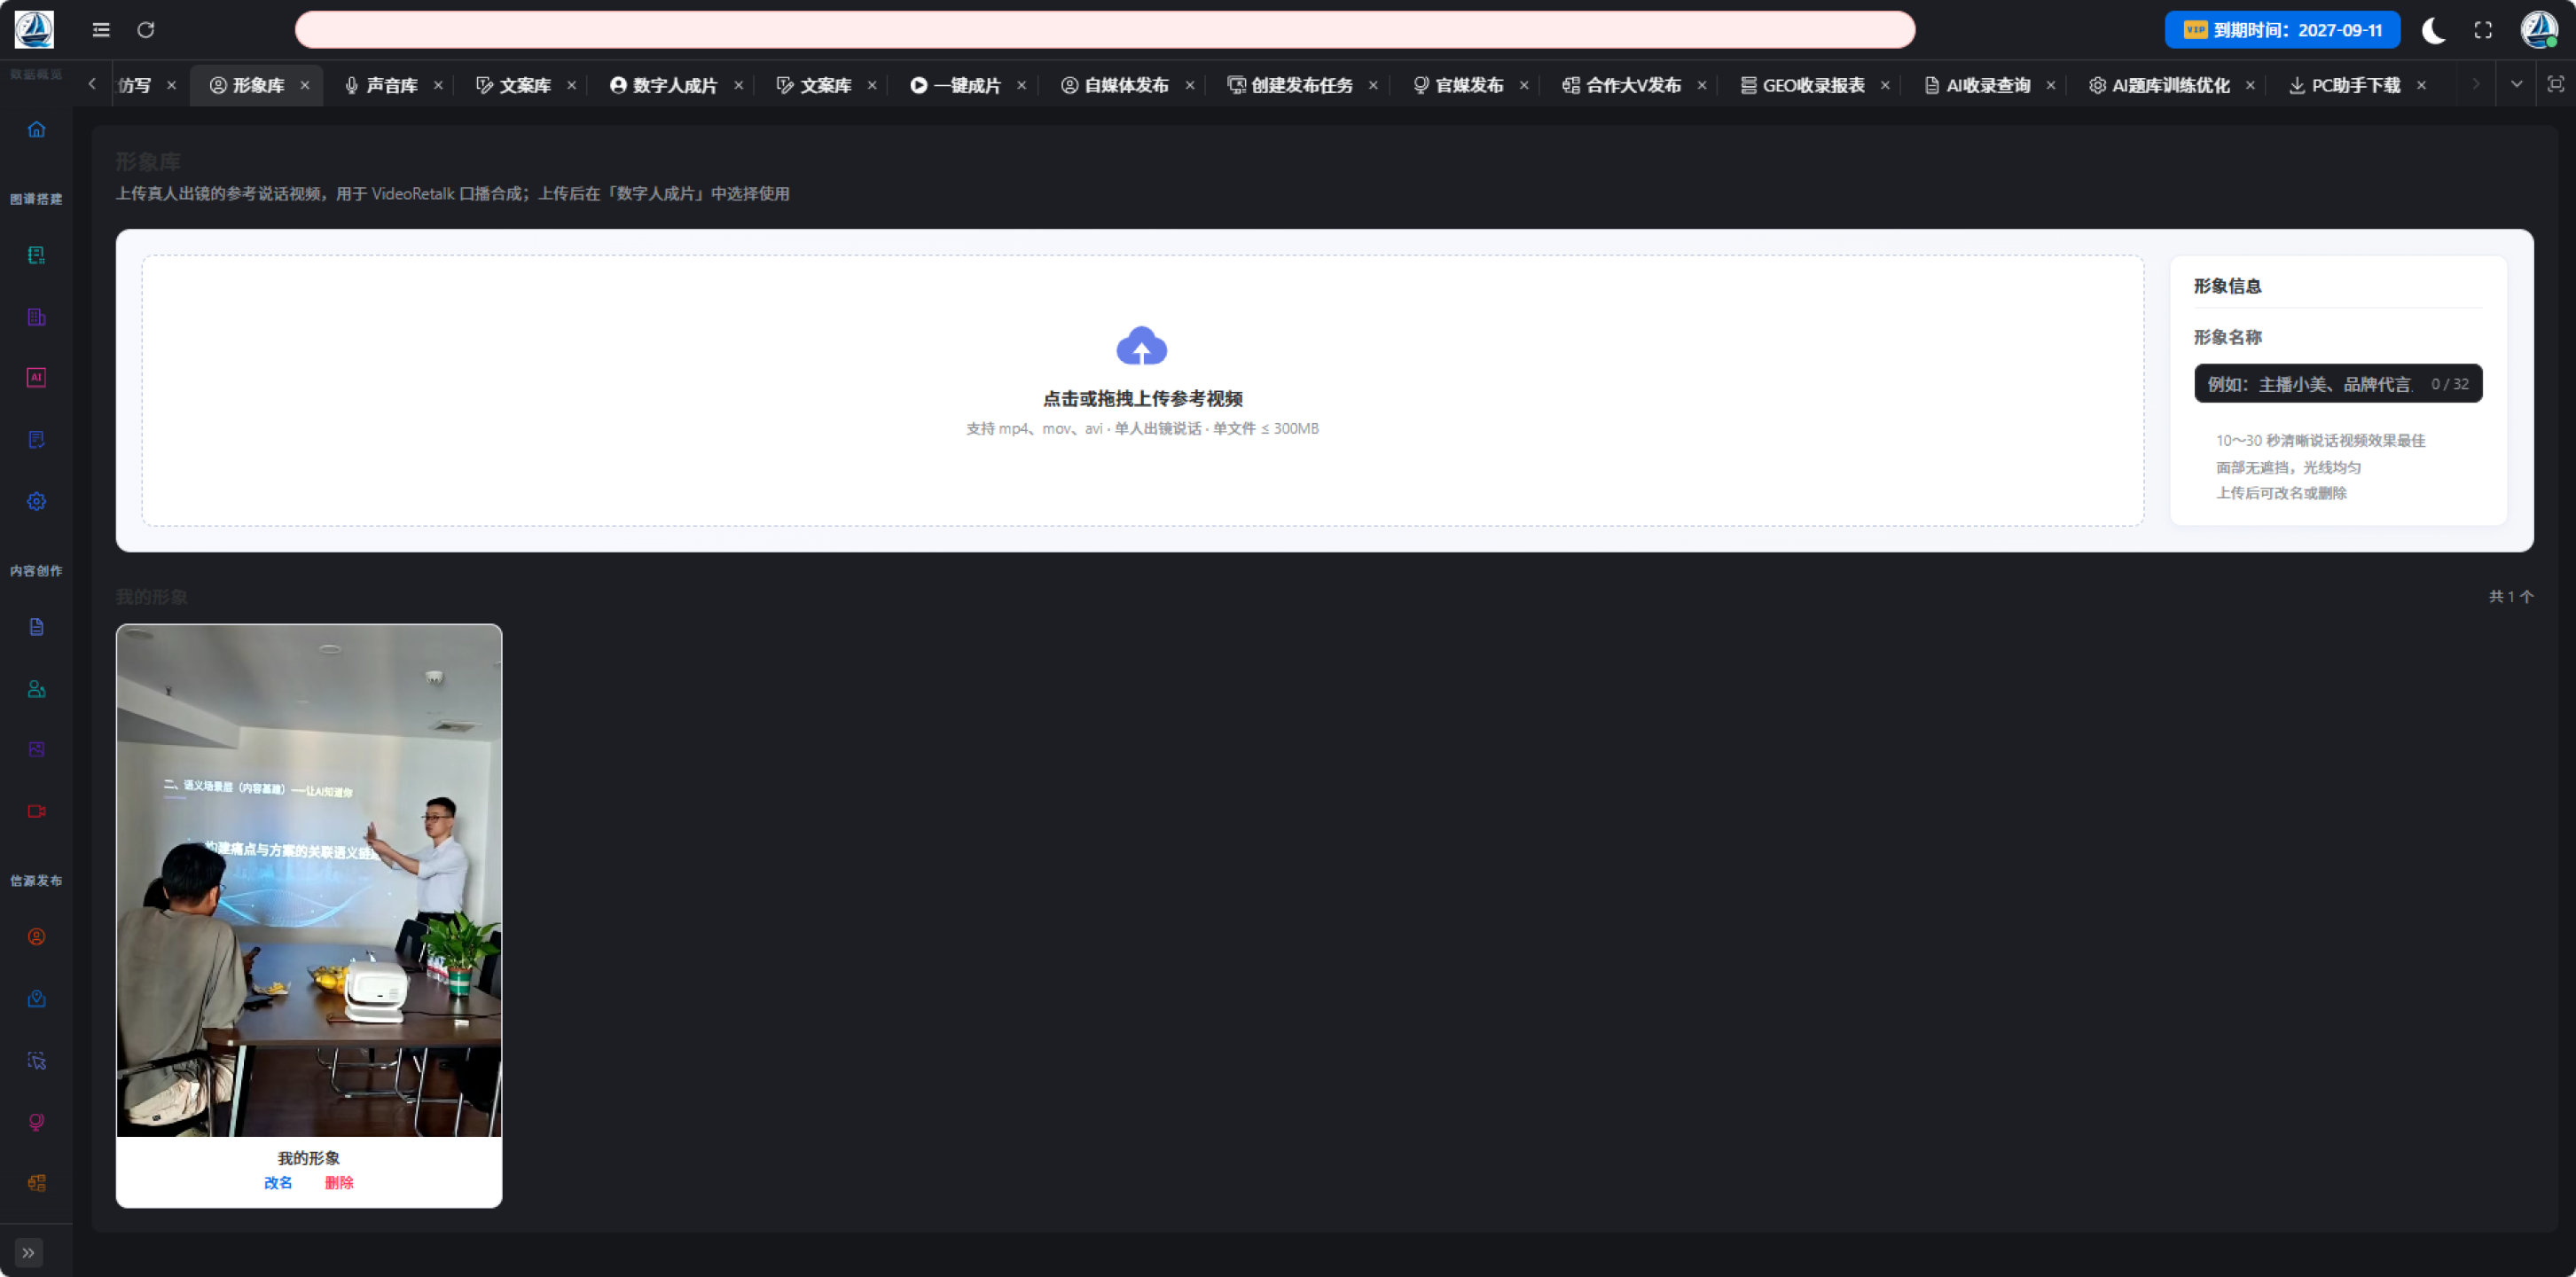Open the blue gear settings sidebar icon
2576x1277 pixels.
click(36, 501)
